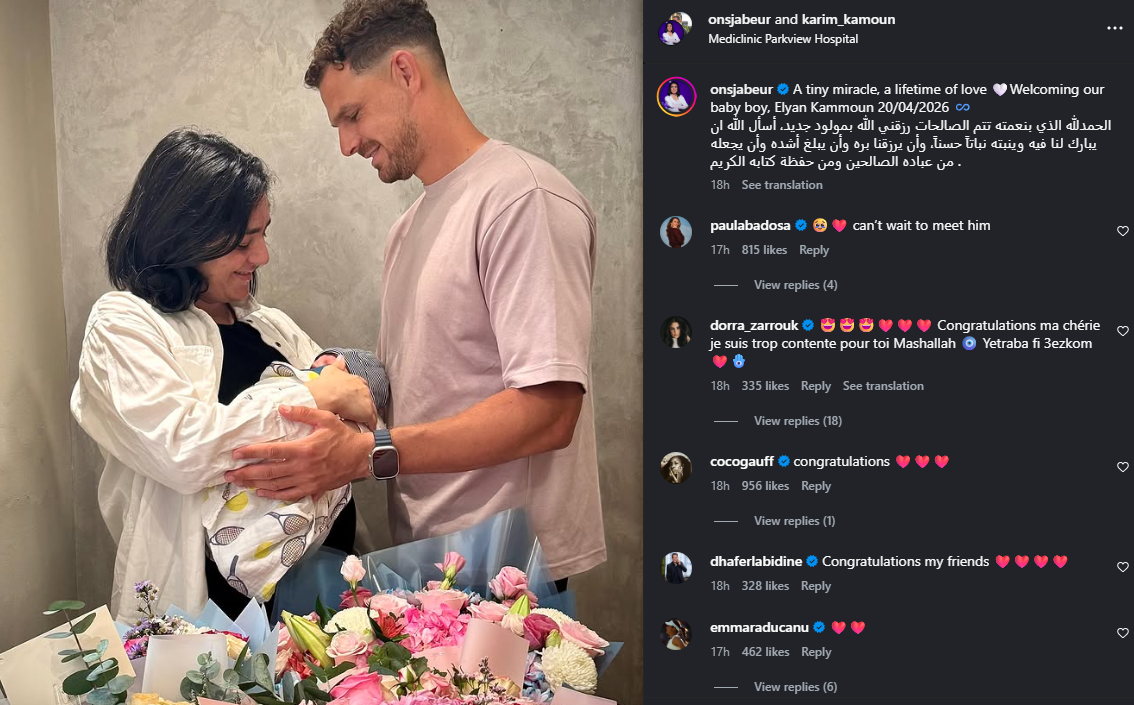Expand View replies (18) under dorra_zarrouk
1134x705 pixels.
coord(798,421)
